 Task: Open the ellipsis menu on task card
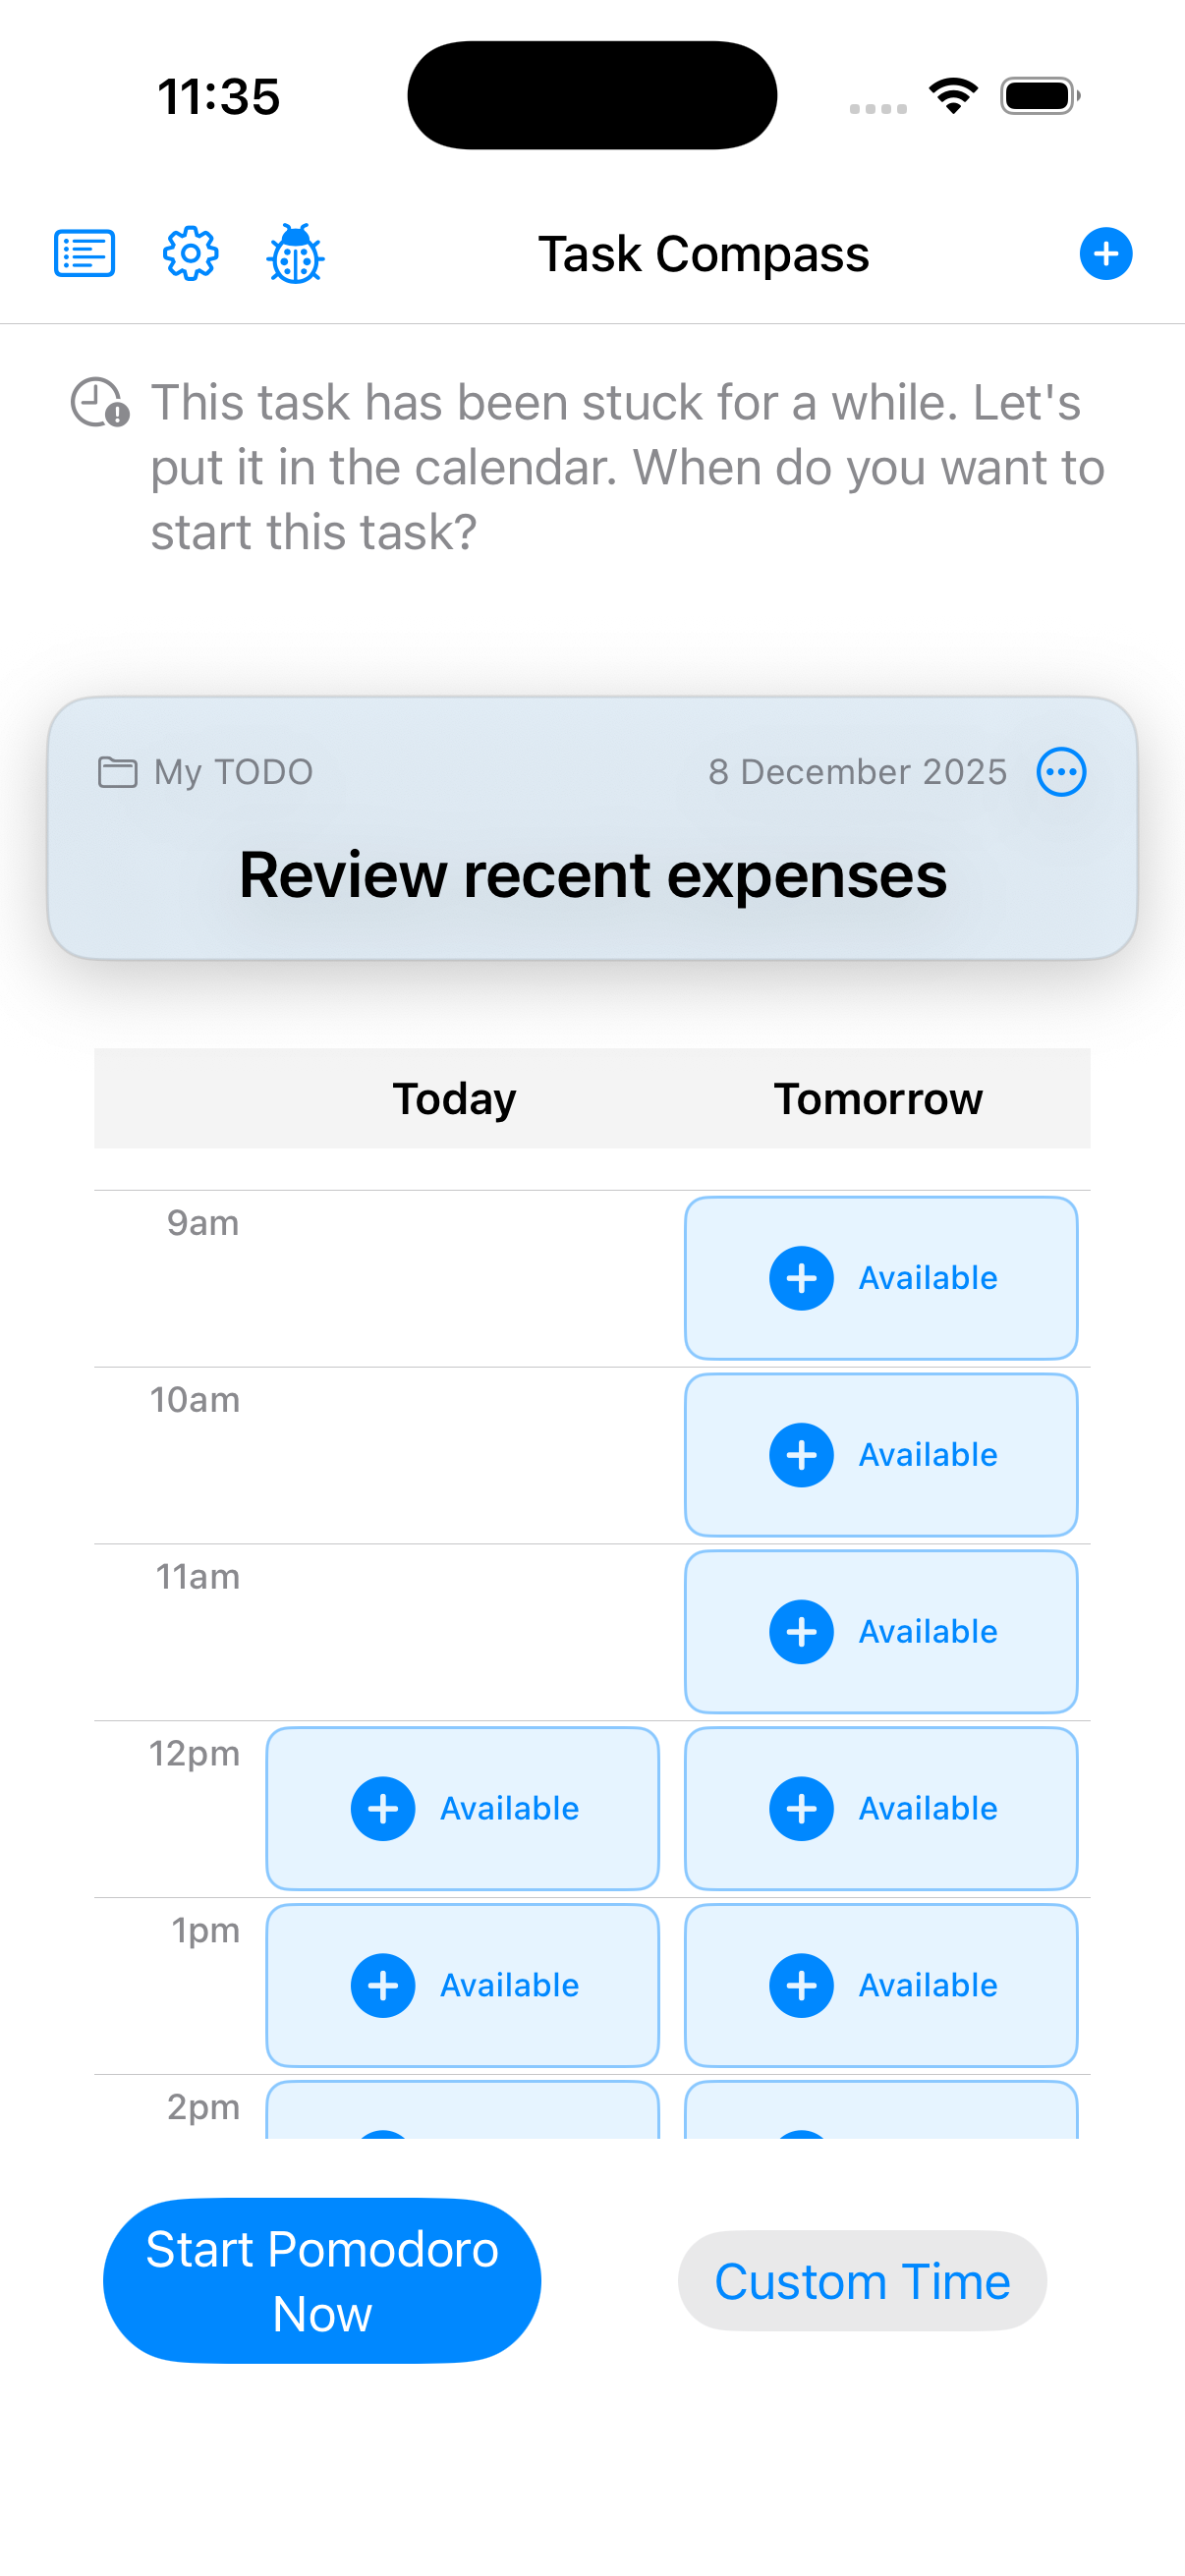[x=1061, y=772]
